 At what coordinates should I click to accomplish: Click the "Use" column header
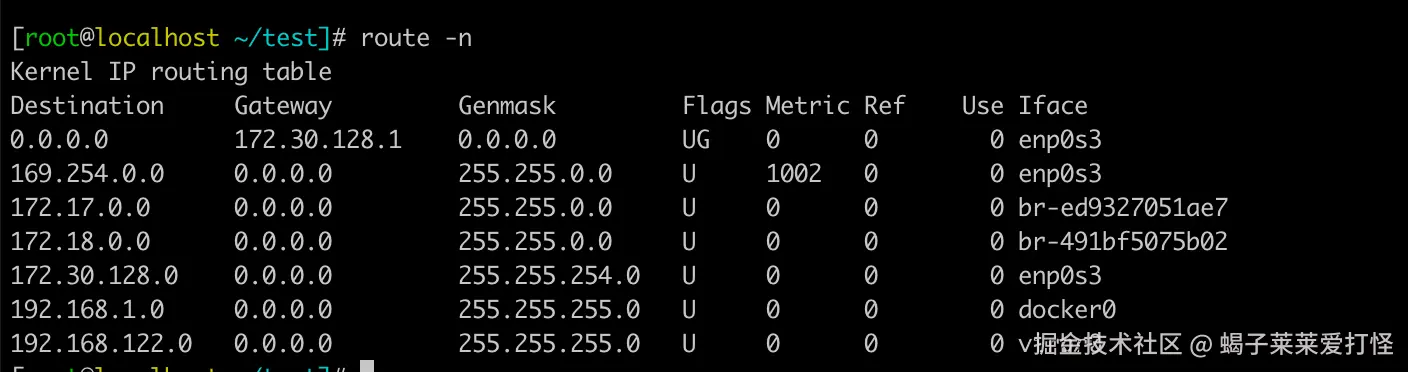tap(983, 105)
